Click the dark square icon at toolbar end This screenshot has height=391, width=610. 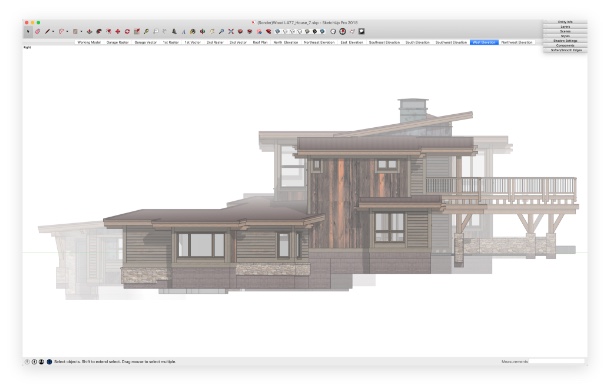click(x=361, y=32)
